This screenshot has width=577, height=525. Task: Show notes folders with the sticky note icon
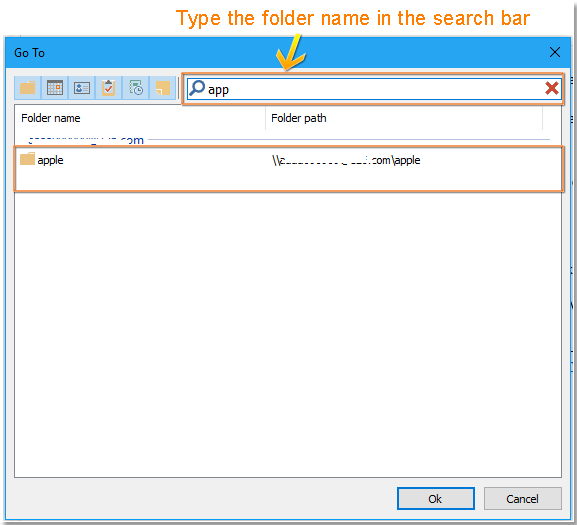click(x=163, y=88)
